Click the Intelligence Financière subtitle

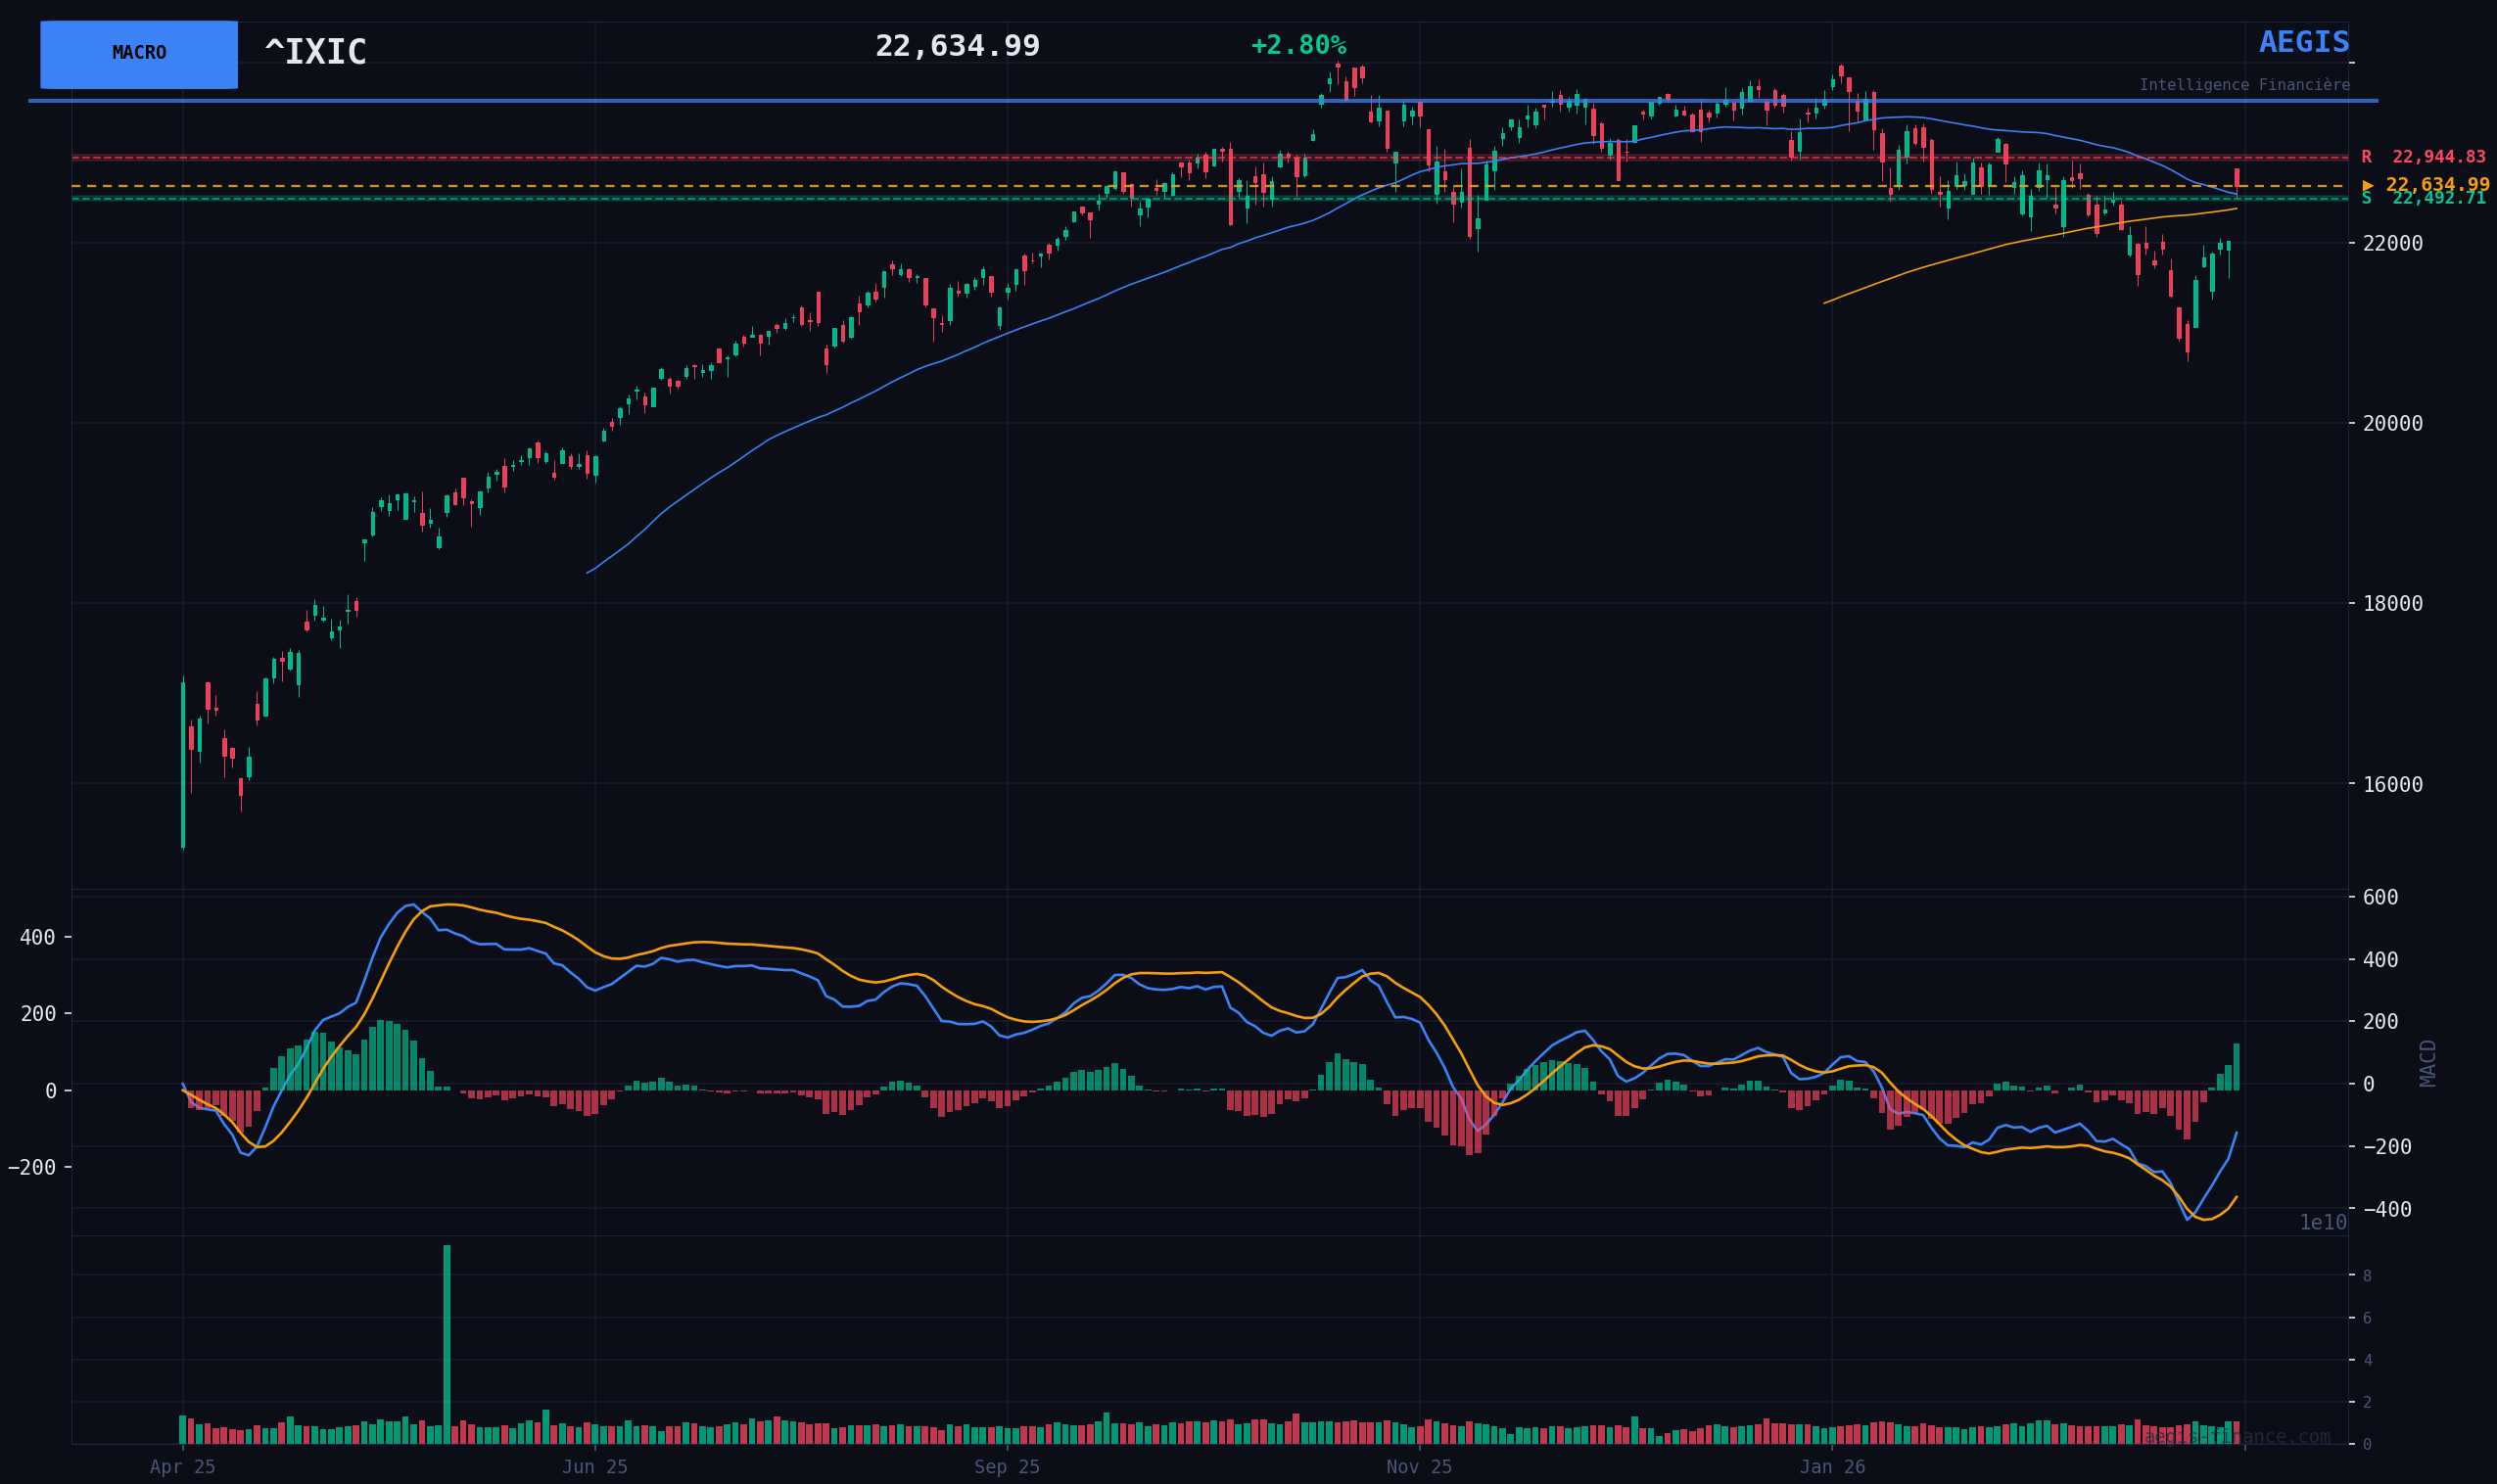2244,86
